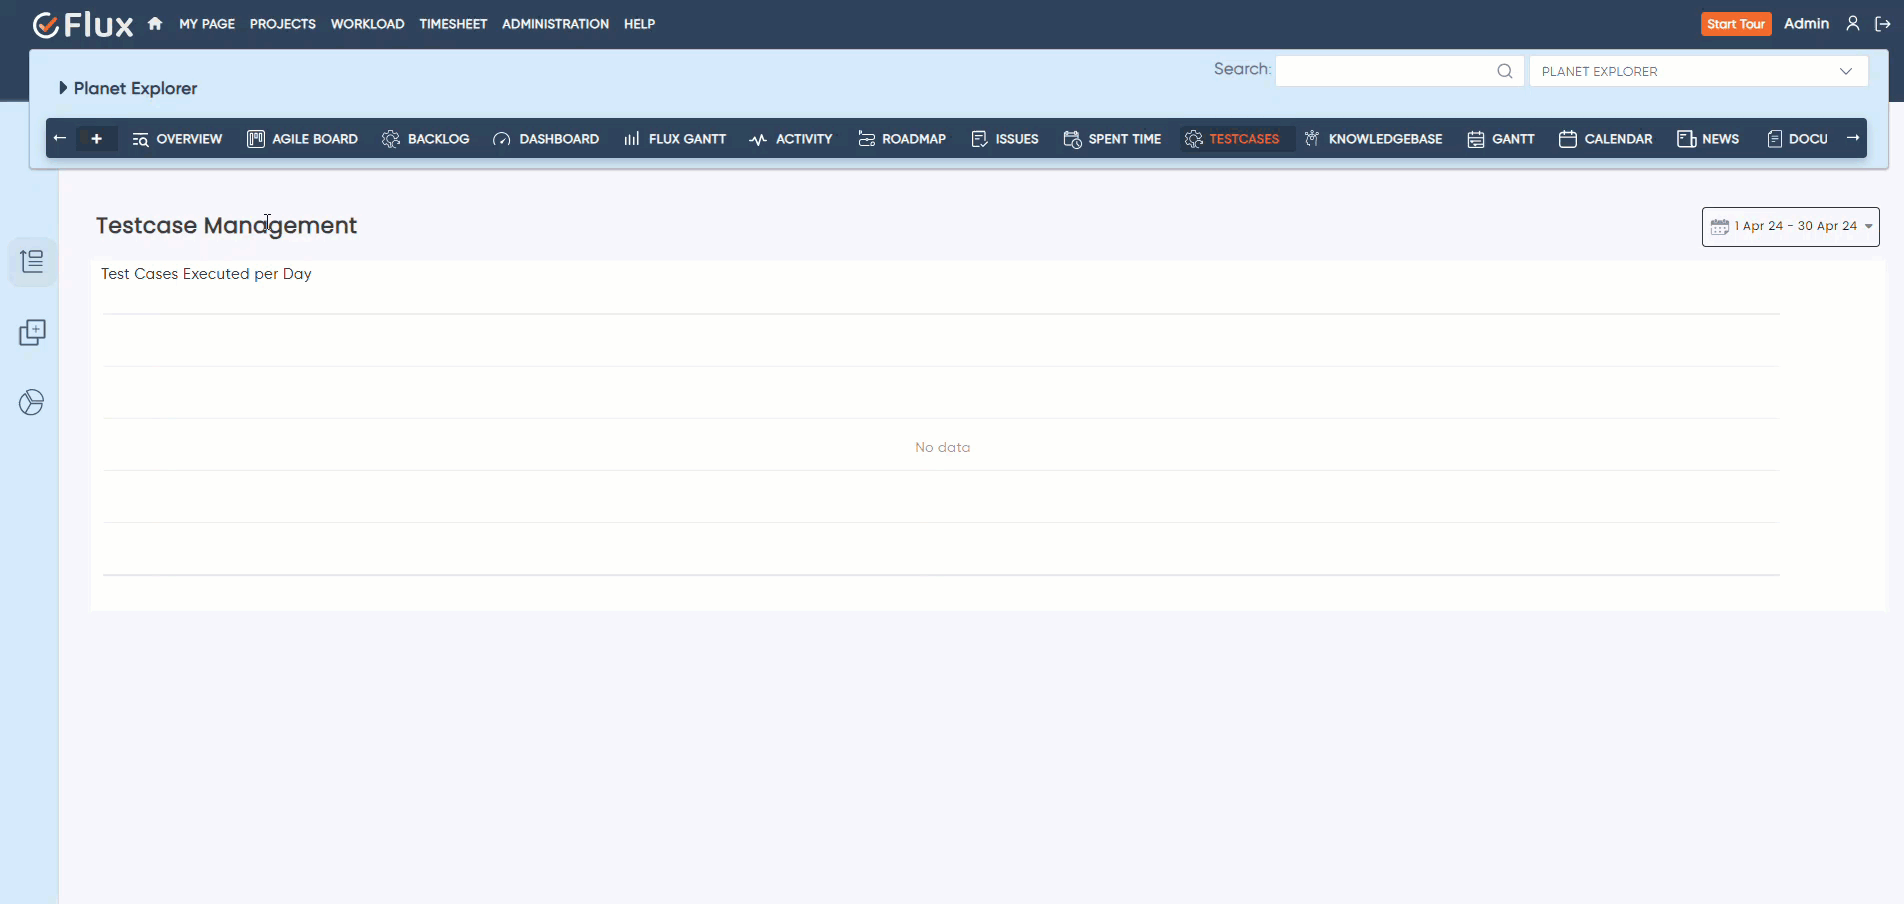The width and height of the screenshot is (1904, 904).
Task: Click the plus icon in project menu
Action: pyautogui.click(x=96, y=139)
